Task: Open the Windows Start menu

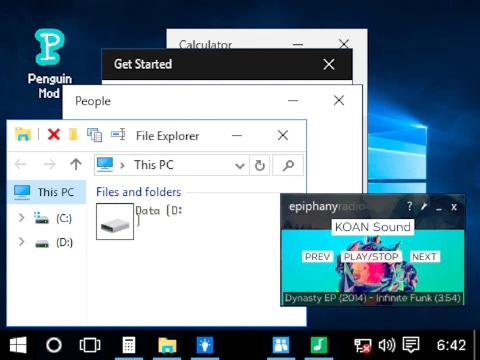Action: click(18, 345)
